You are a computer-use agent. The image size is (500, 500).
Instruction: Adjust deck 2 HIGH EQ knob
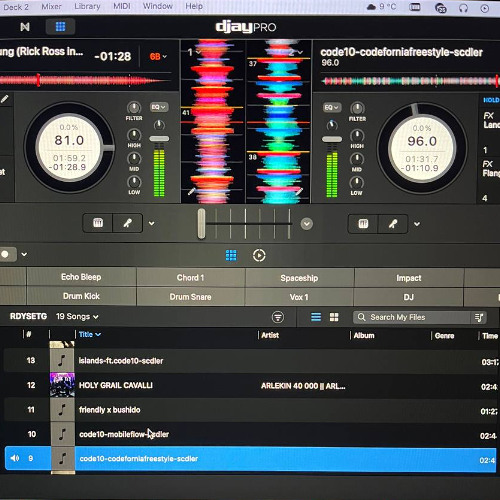tap(357, 136)
